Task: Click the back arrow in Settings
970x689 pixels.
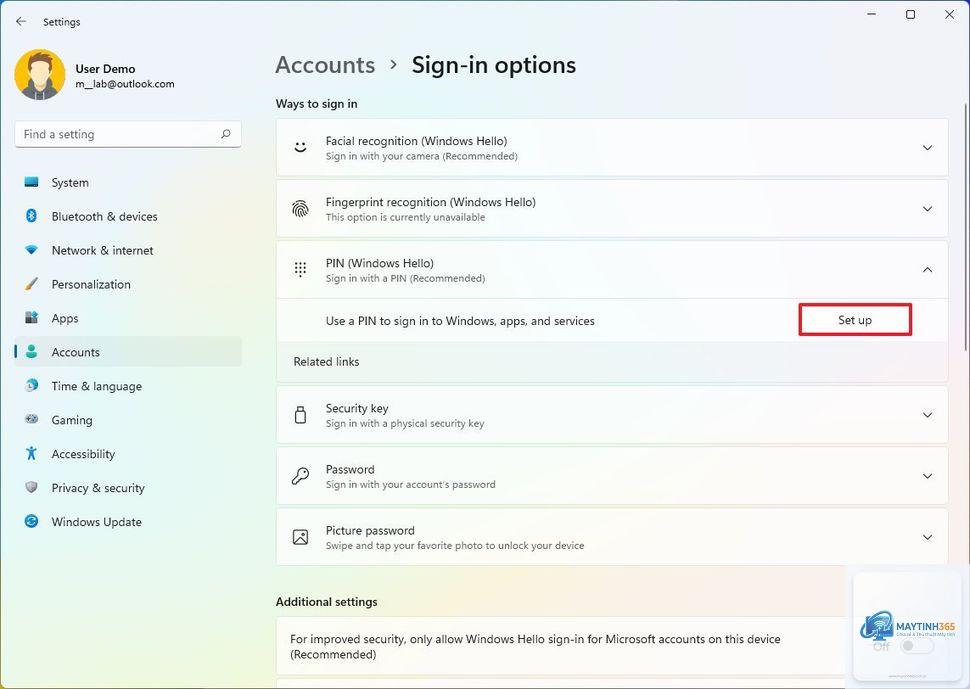Action: click(21, 22)
